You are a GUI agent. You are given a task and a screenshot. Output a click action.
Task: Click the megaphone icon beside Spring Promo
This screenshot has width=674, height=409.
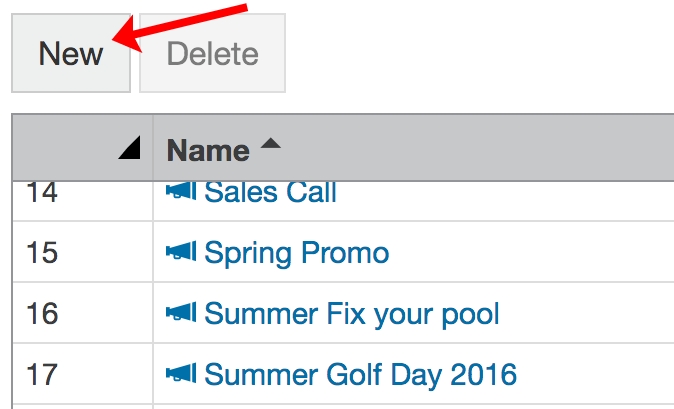[181, 252]
